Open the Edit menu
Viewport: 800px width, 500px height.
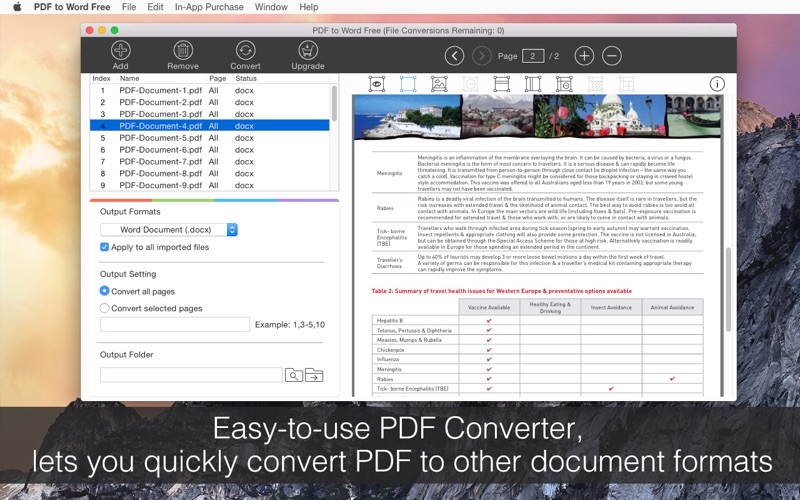(x=155, y=7)
